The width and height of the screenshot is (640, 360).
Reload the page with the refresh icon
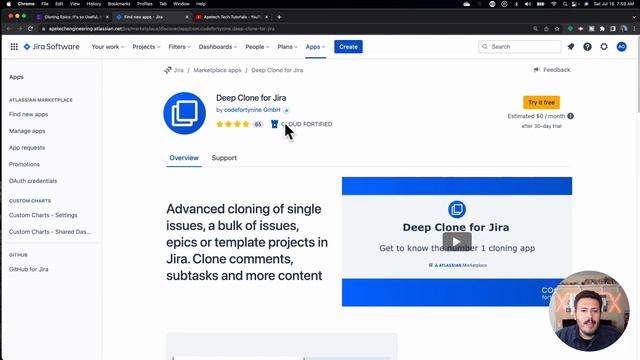[30, 29]
